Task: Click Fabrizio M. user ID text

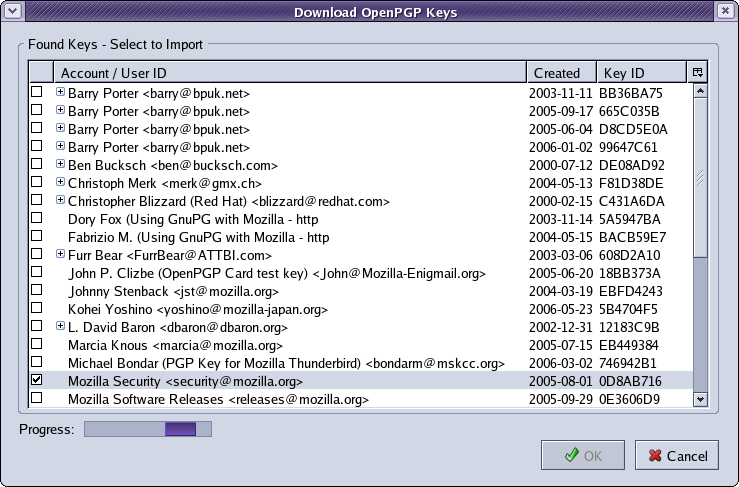Action: [198, 238]
